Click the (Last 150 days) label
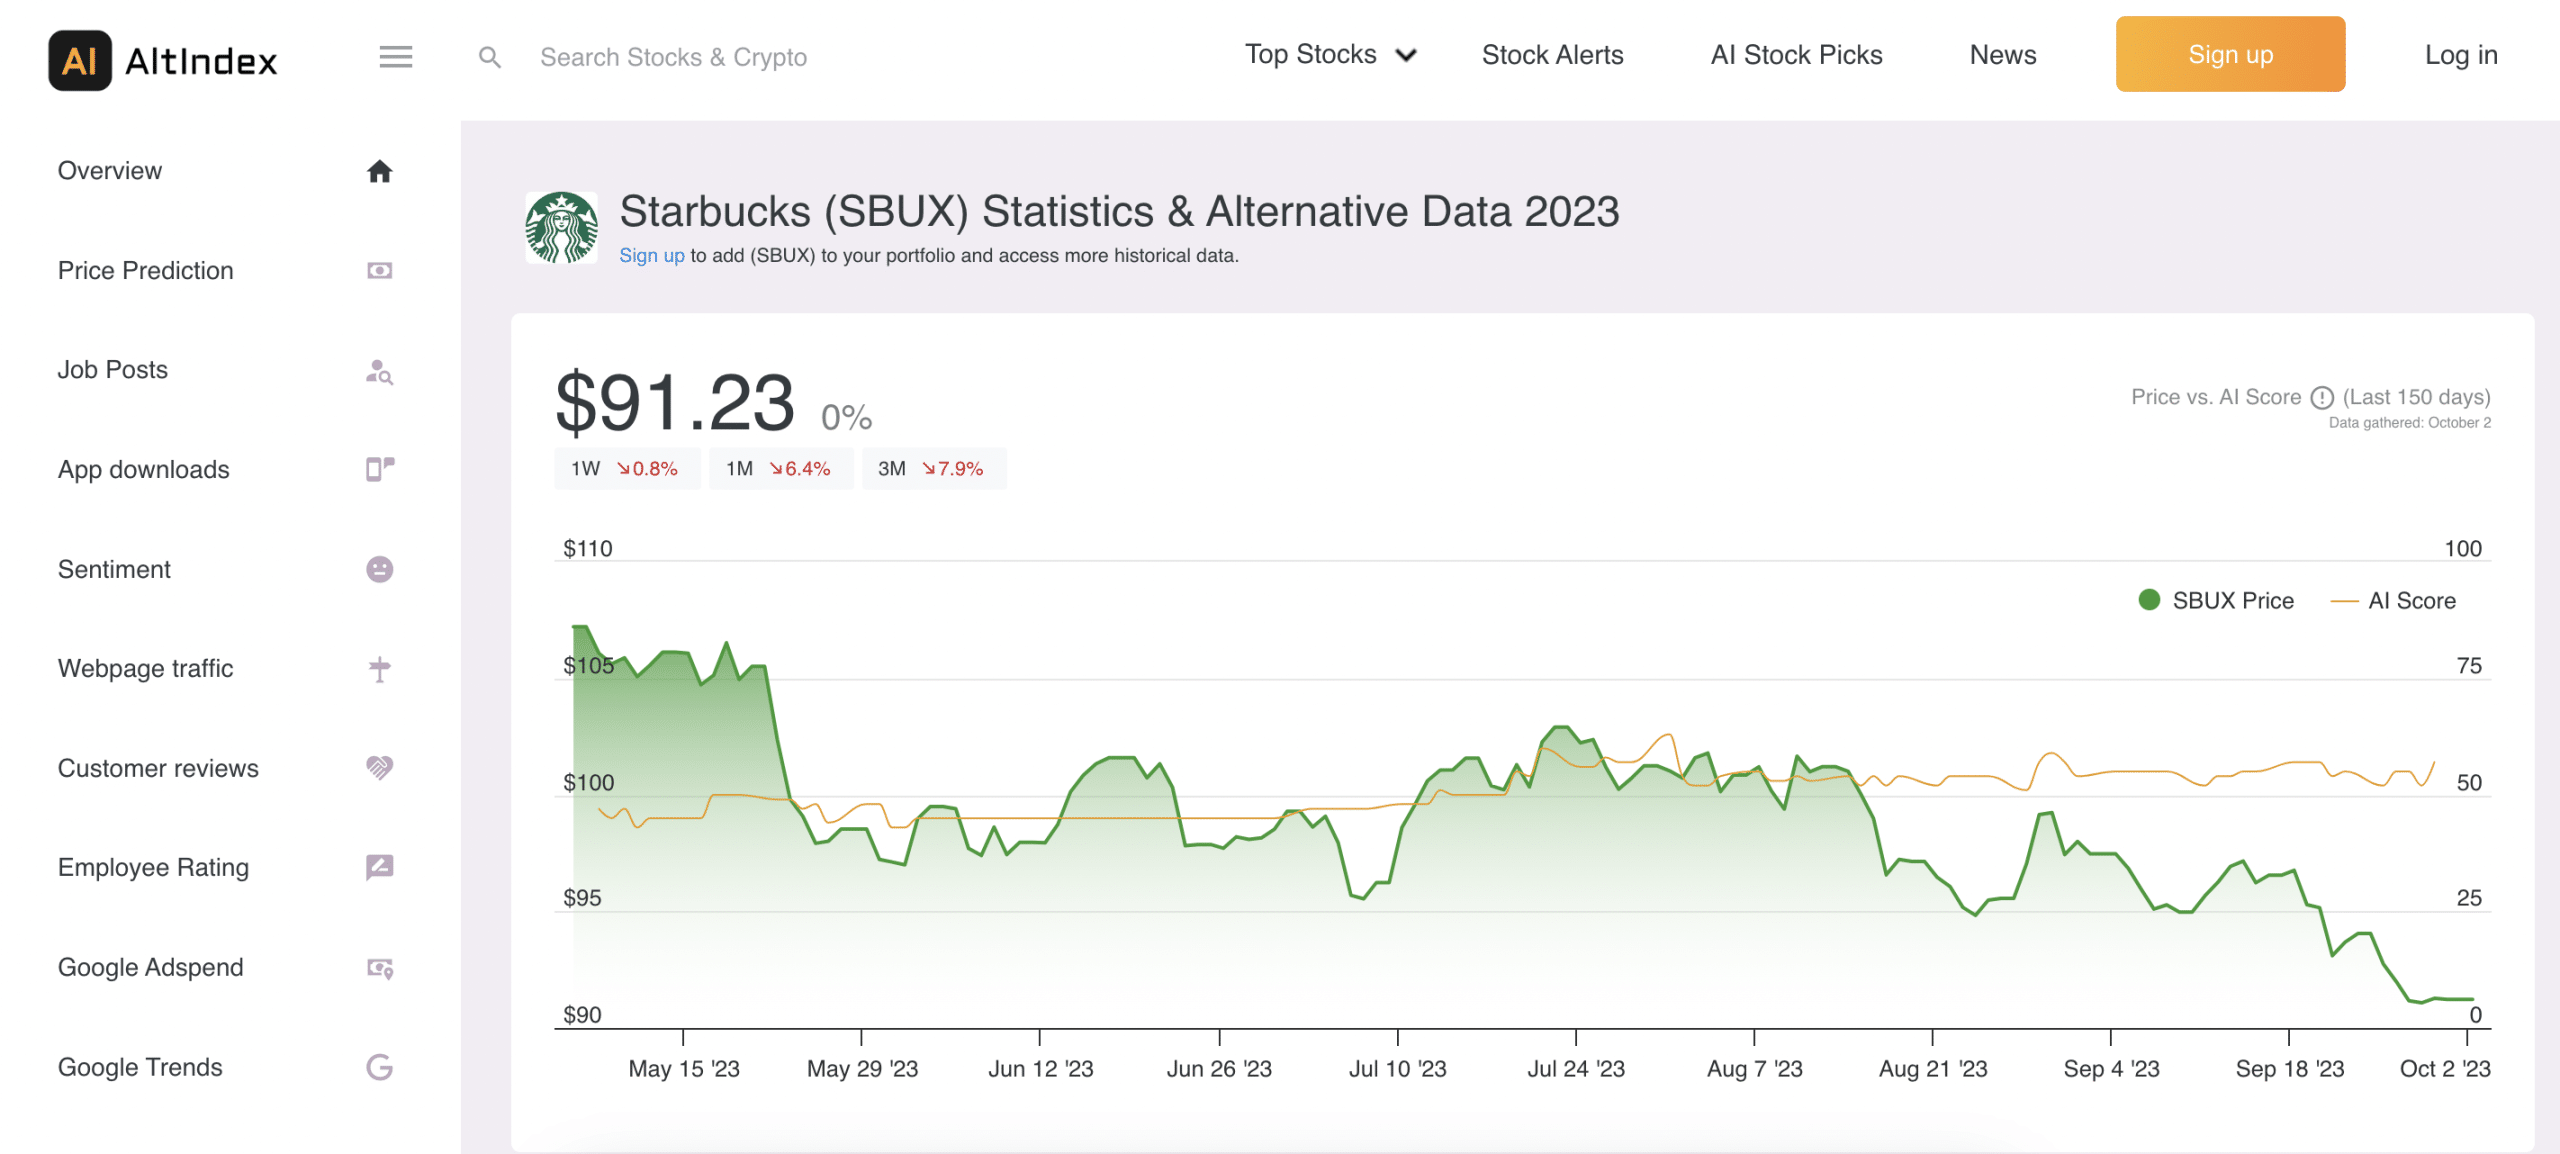 (2416, 397)
